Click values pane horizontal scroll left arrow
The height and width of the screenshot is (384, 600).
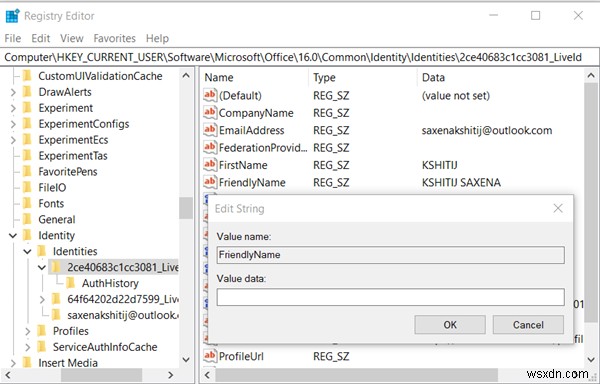tap(207, 375)
